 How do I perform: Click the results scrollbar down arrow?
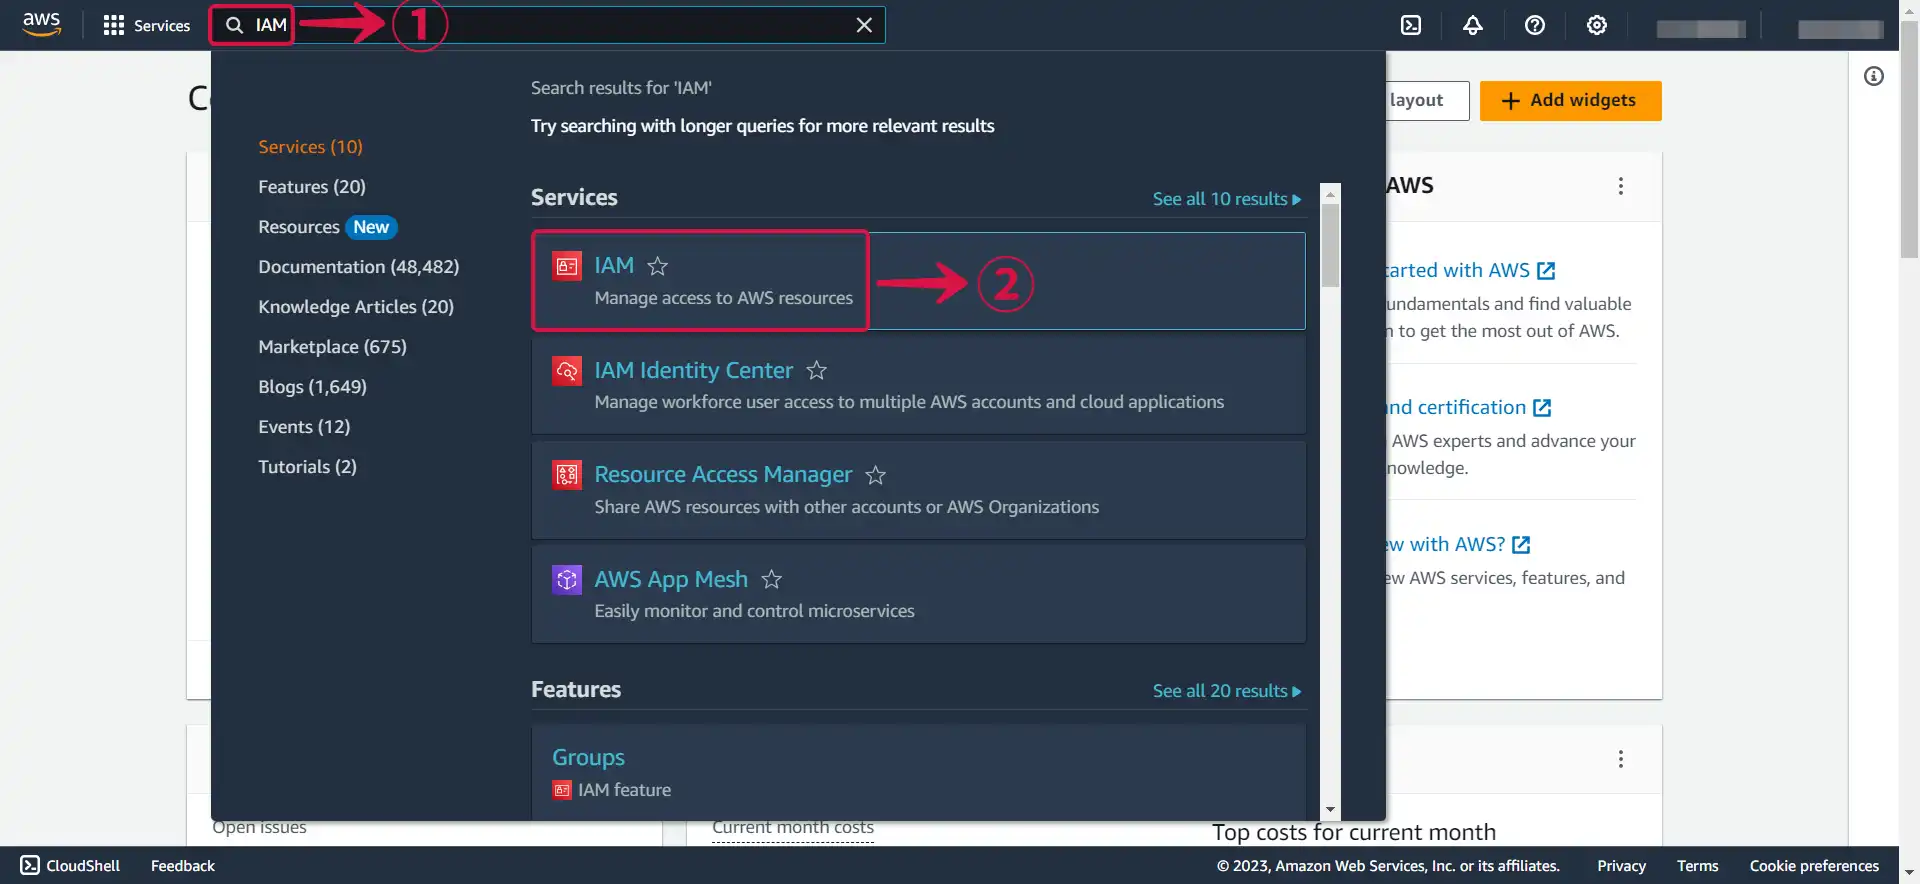[1330, 809]
